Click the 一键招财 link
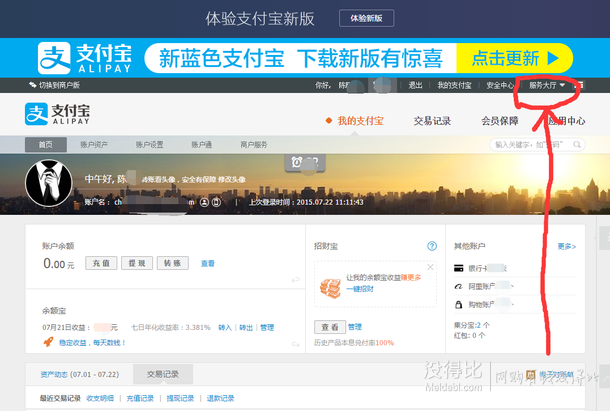Viewport: 610px width, 411px height. click(x=360, y=289)
